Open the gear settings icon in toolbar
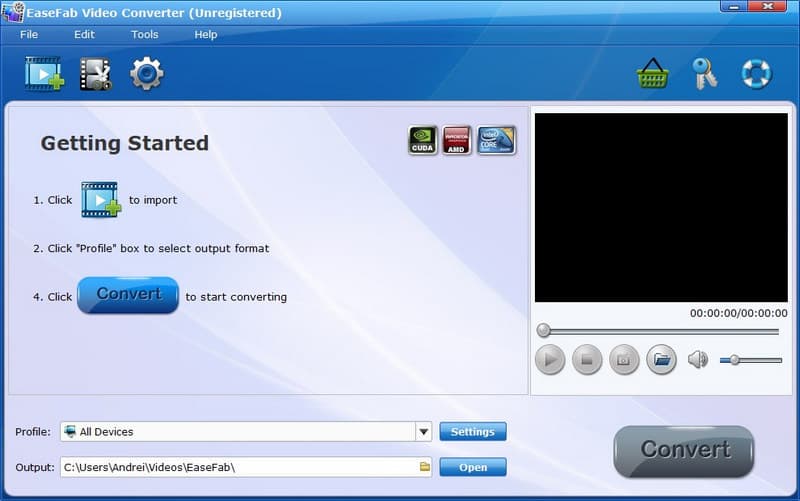The width and height of the screenshot is (800, 501). (147, 74)
